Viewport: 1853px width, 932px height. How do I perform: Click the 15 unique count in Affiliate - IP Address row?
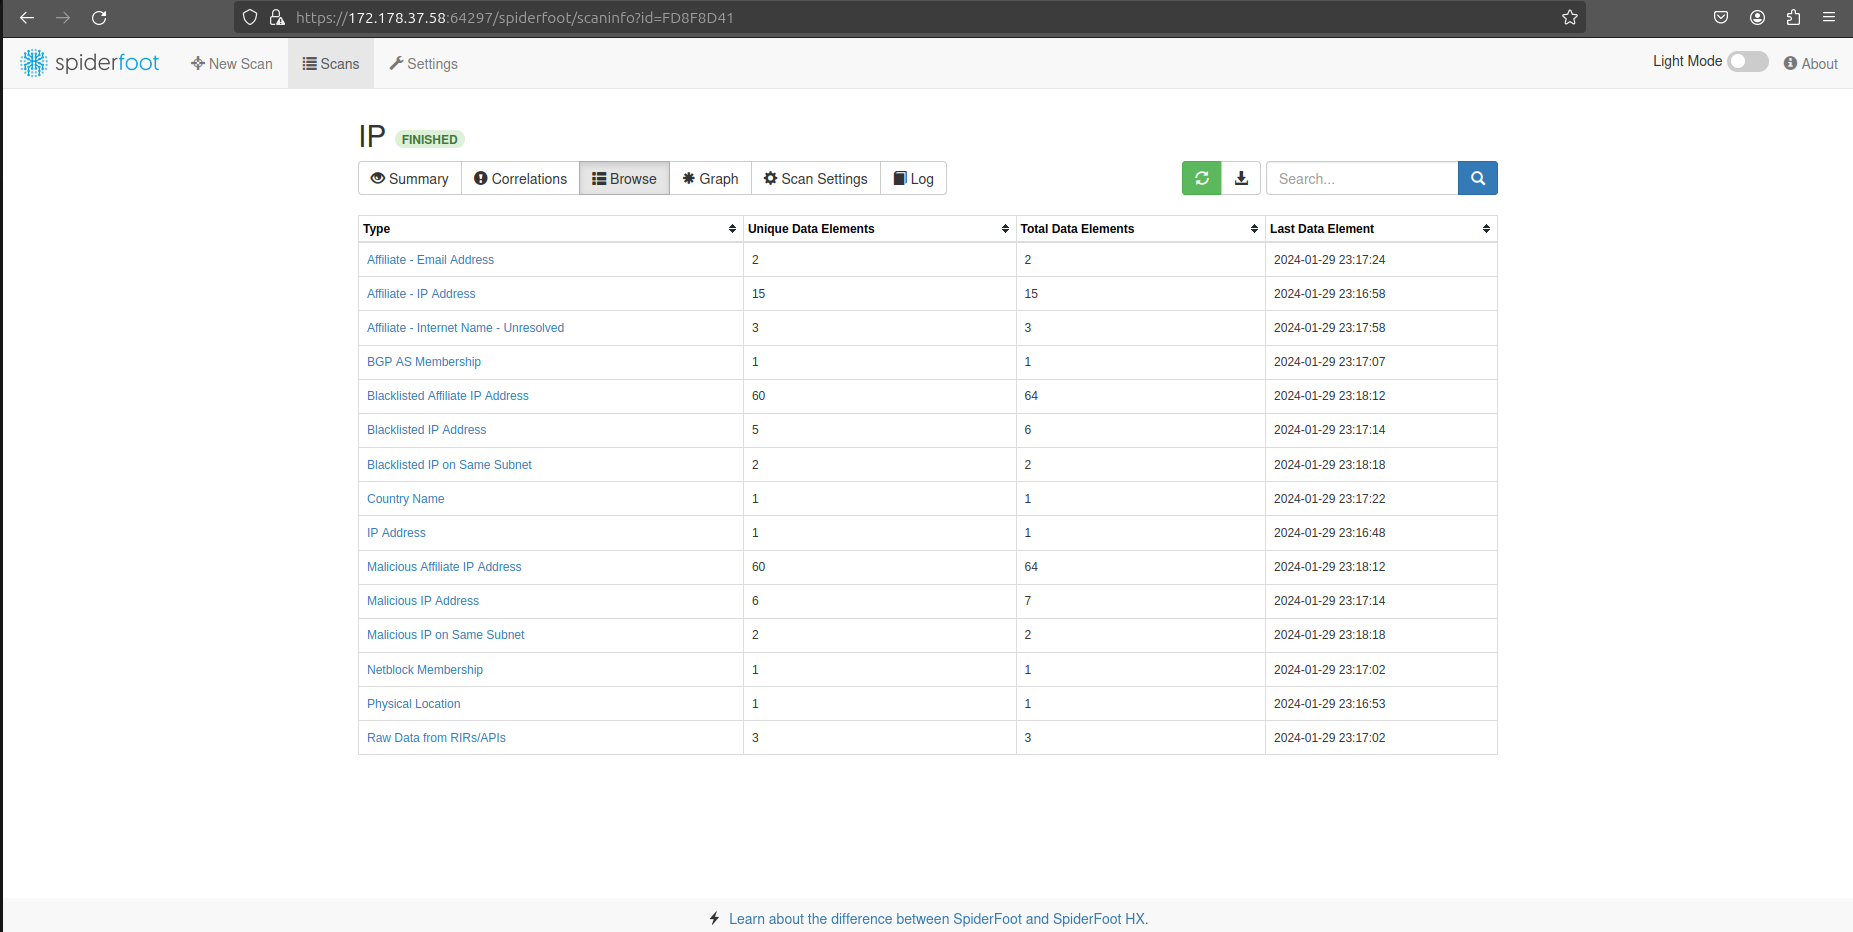(758, 294)
